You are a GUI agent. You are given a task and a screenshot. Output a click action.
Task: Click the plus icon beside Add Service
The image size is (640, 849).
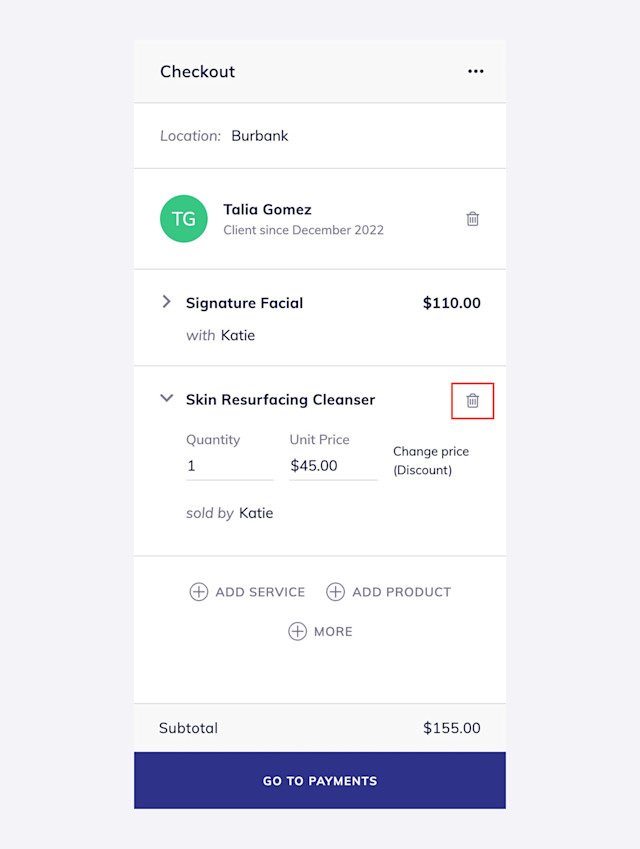(199, 592)
